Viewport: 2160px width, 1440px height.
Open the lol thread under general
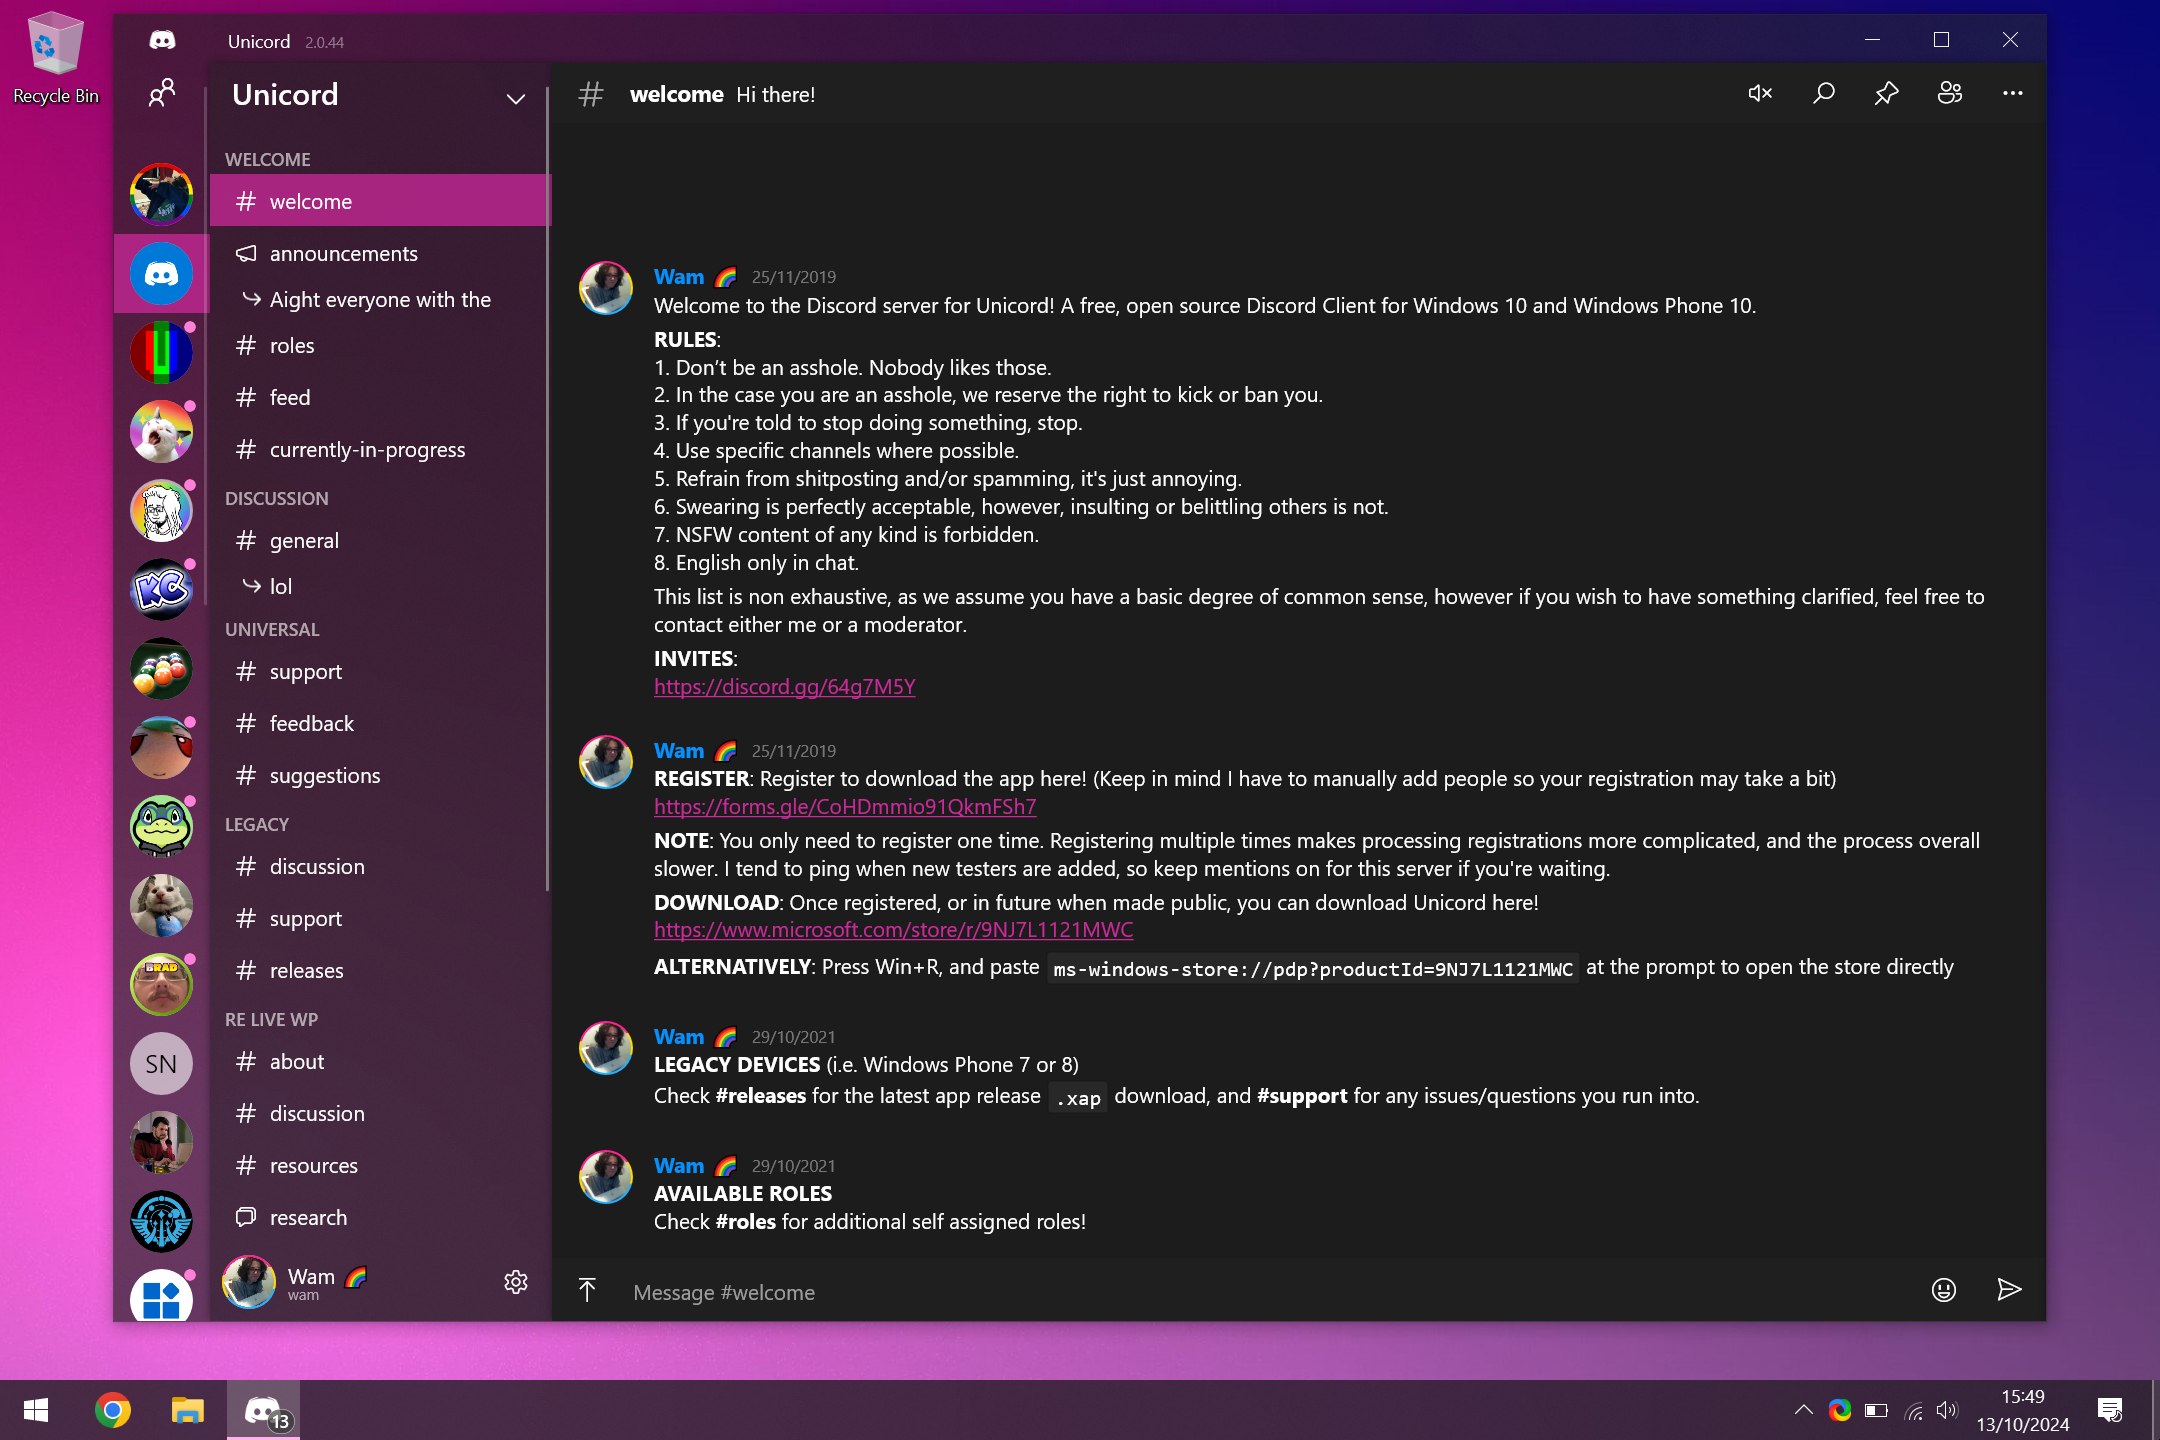pyautogui.click(x=380, y=586)
